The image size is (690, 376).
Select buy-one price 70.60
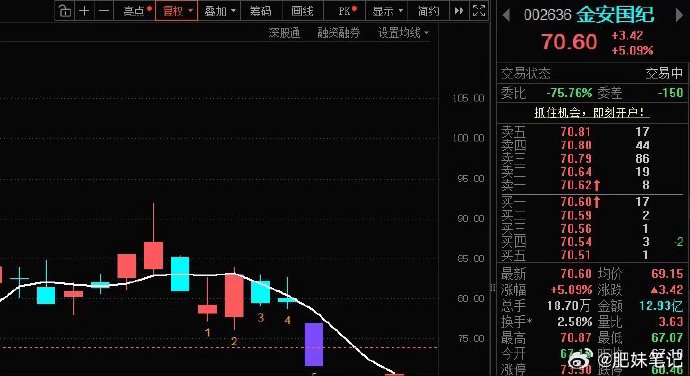pyautogui.click(x=576, y=202)
